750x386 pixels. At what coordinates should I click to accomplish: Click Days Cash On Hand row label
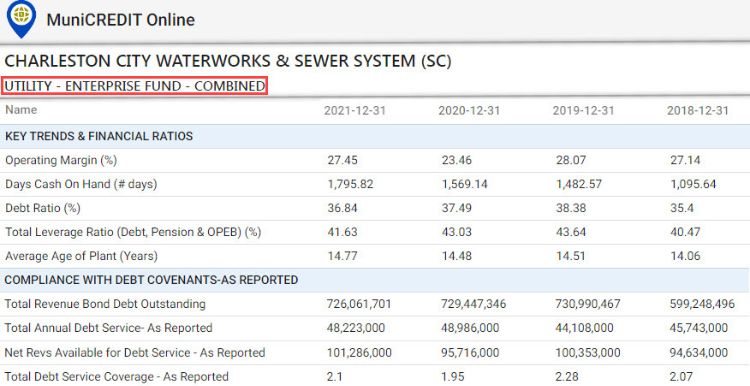81,184
